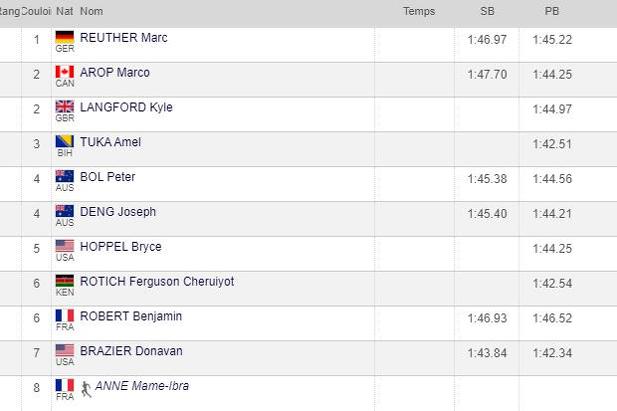
Task: Sort by the SB column header
Action: coord(487,11)
